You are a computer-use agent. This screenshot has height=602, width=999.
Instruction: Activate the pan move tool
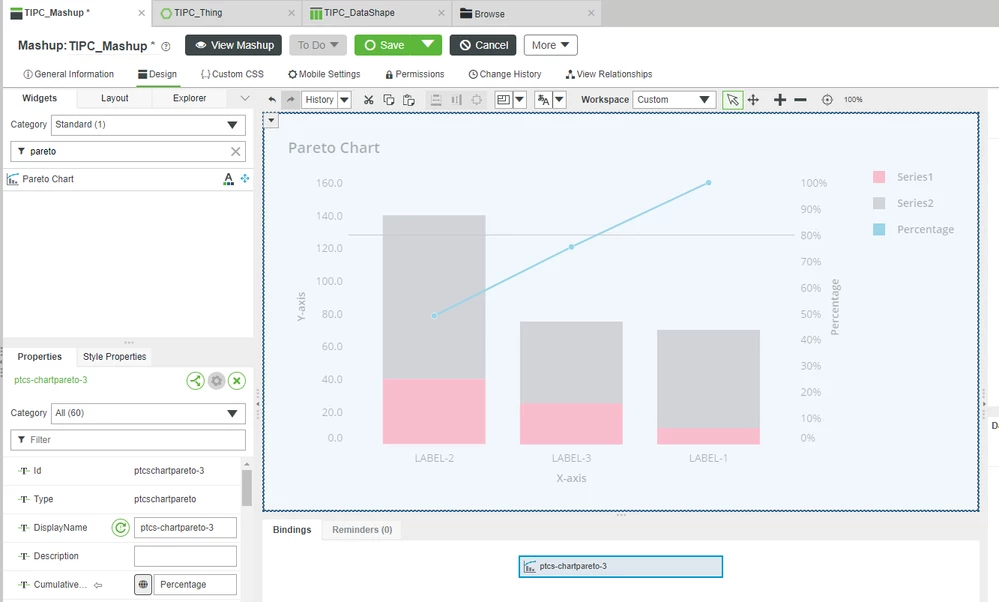click(753, 99)
